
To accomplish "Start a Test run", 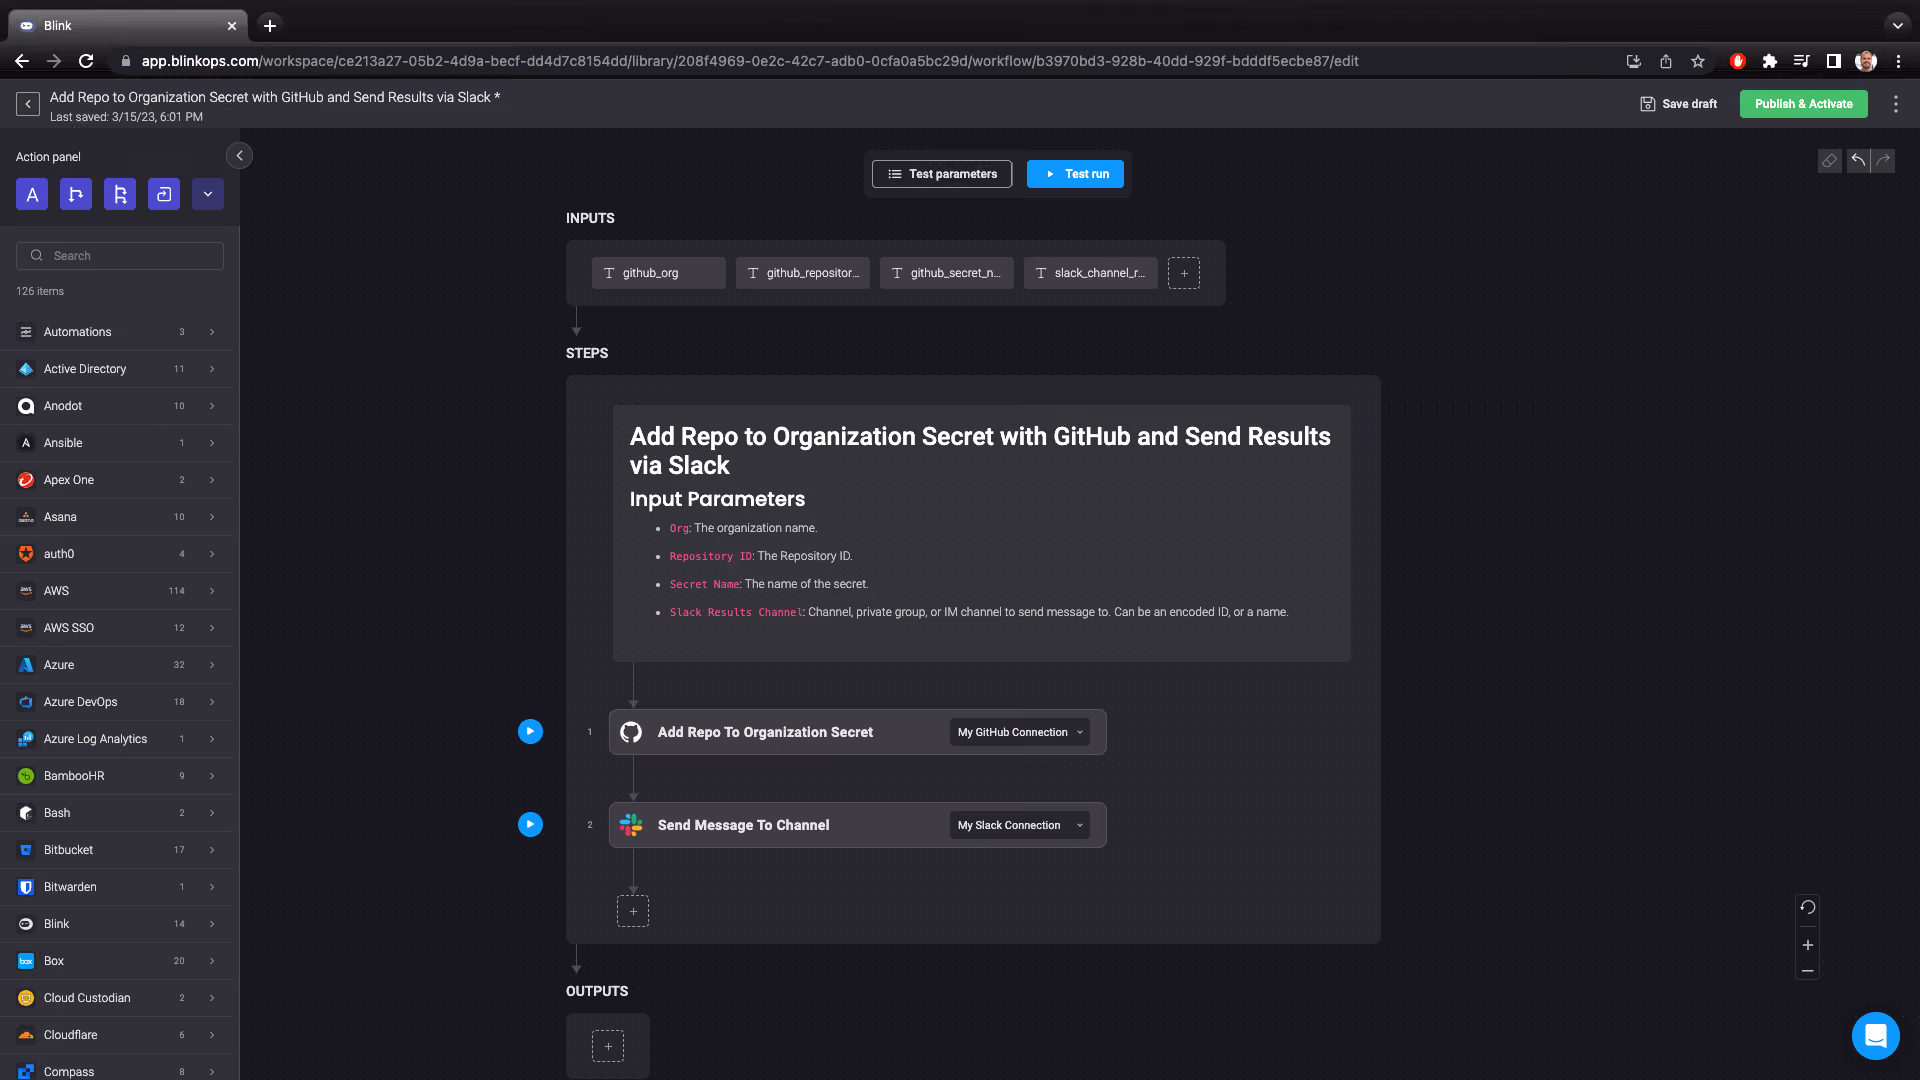I will click(x=1075, y=174).
